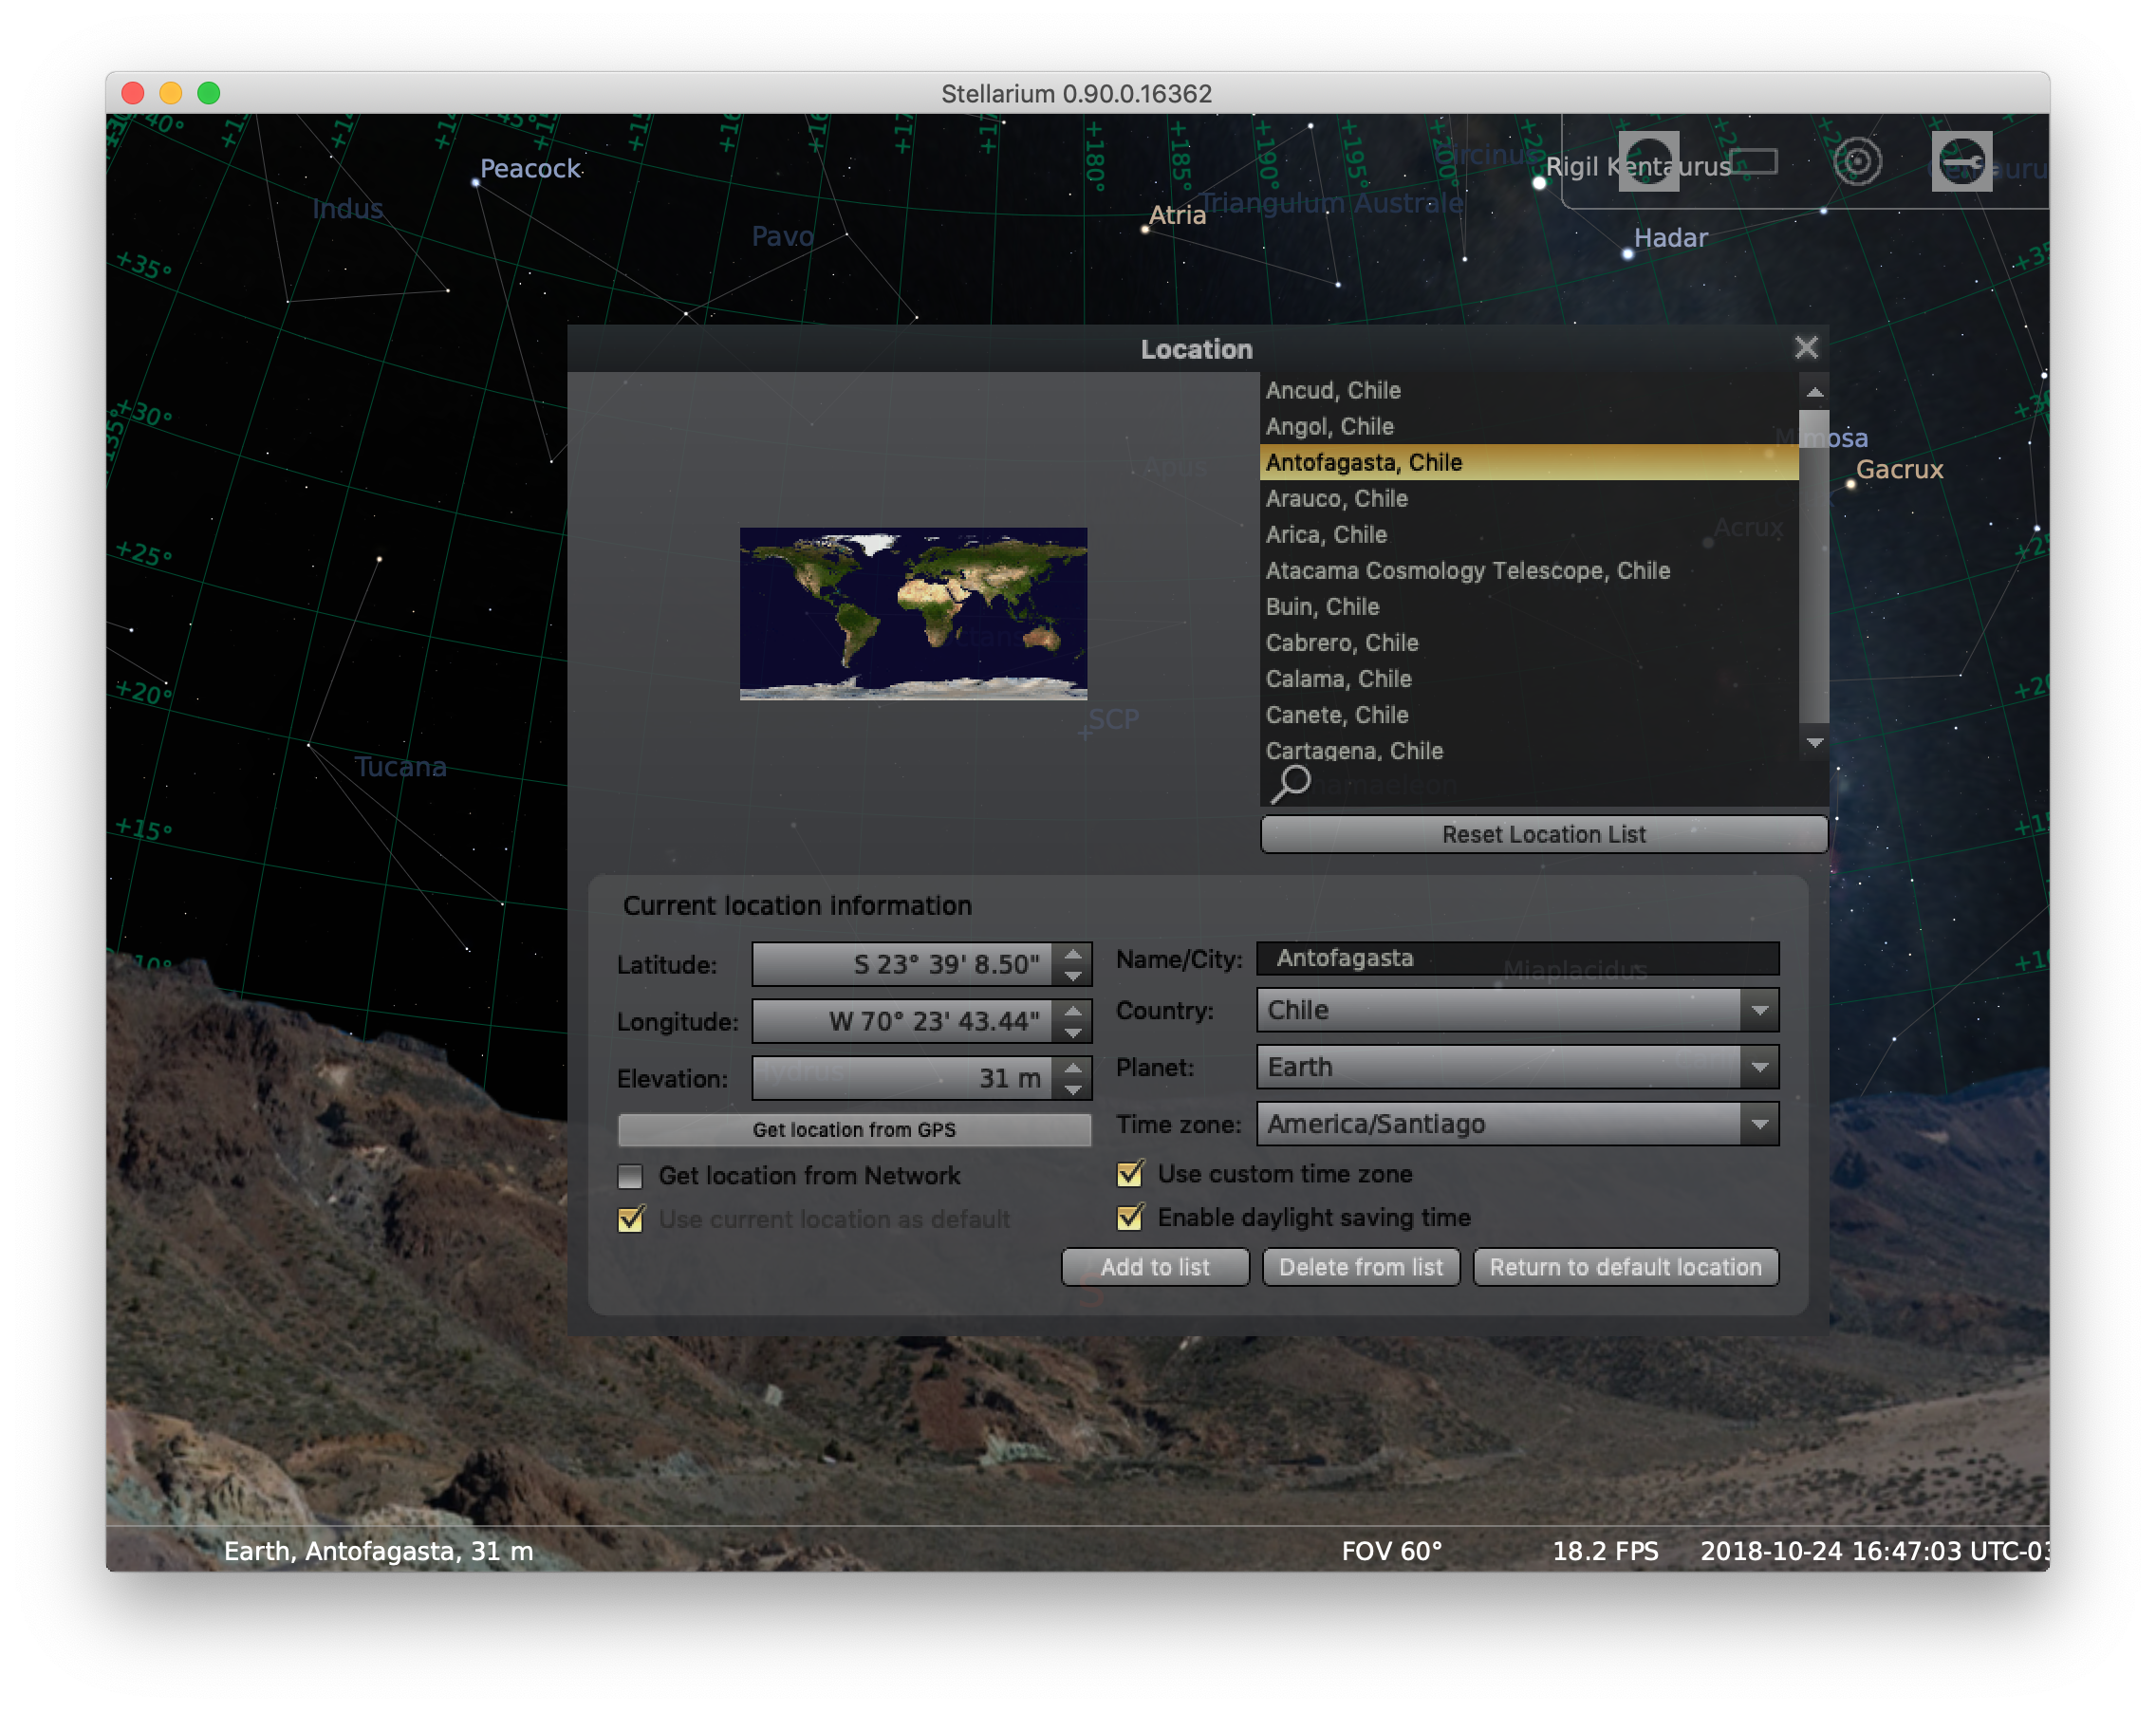Increase latitude using the up spinner arrow
The height and width of the screenshot is (1712, 2156).
[1073, 954]
